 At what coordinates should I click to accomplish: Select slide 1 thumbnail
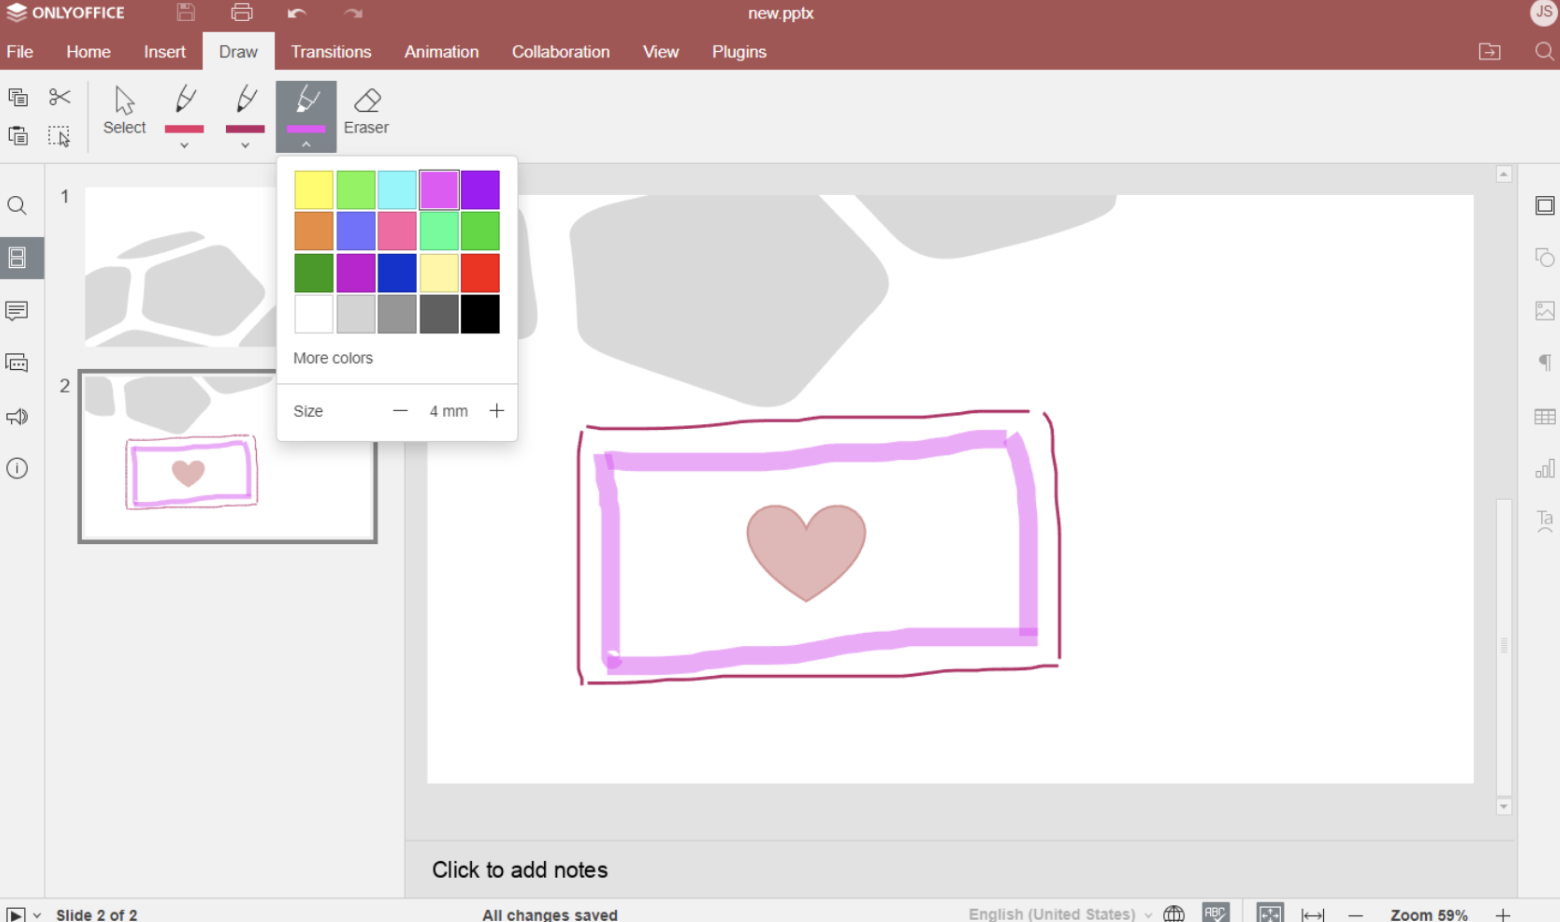[180, 266]
